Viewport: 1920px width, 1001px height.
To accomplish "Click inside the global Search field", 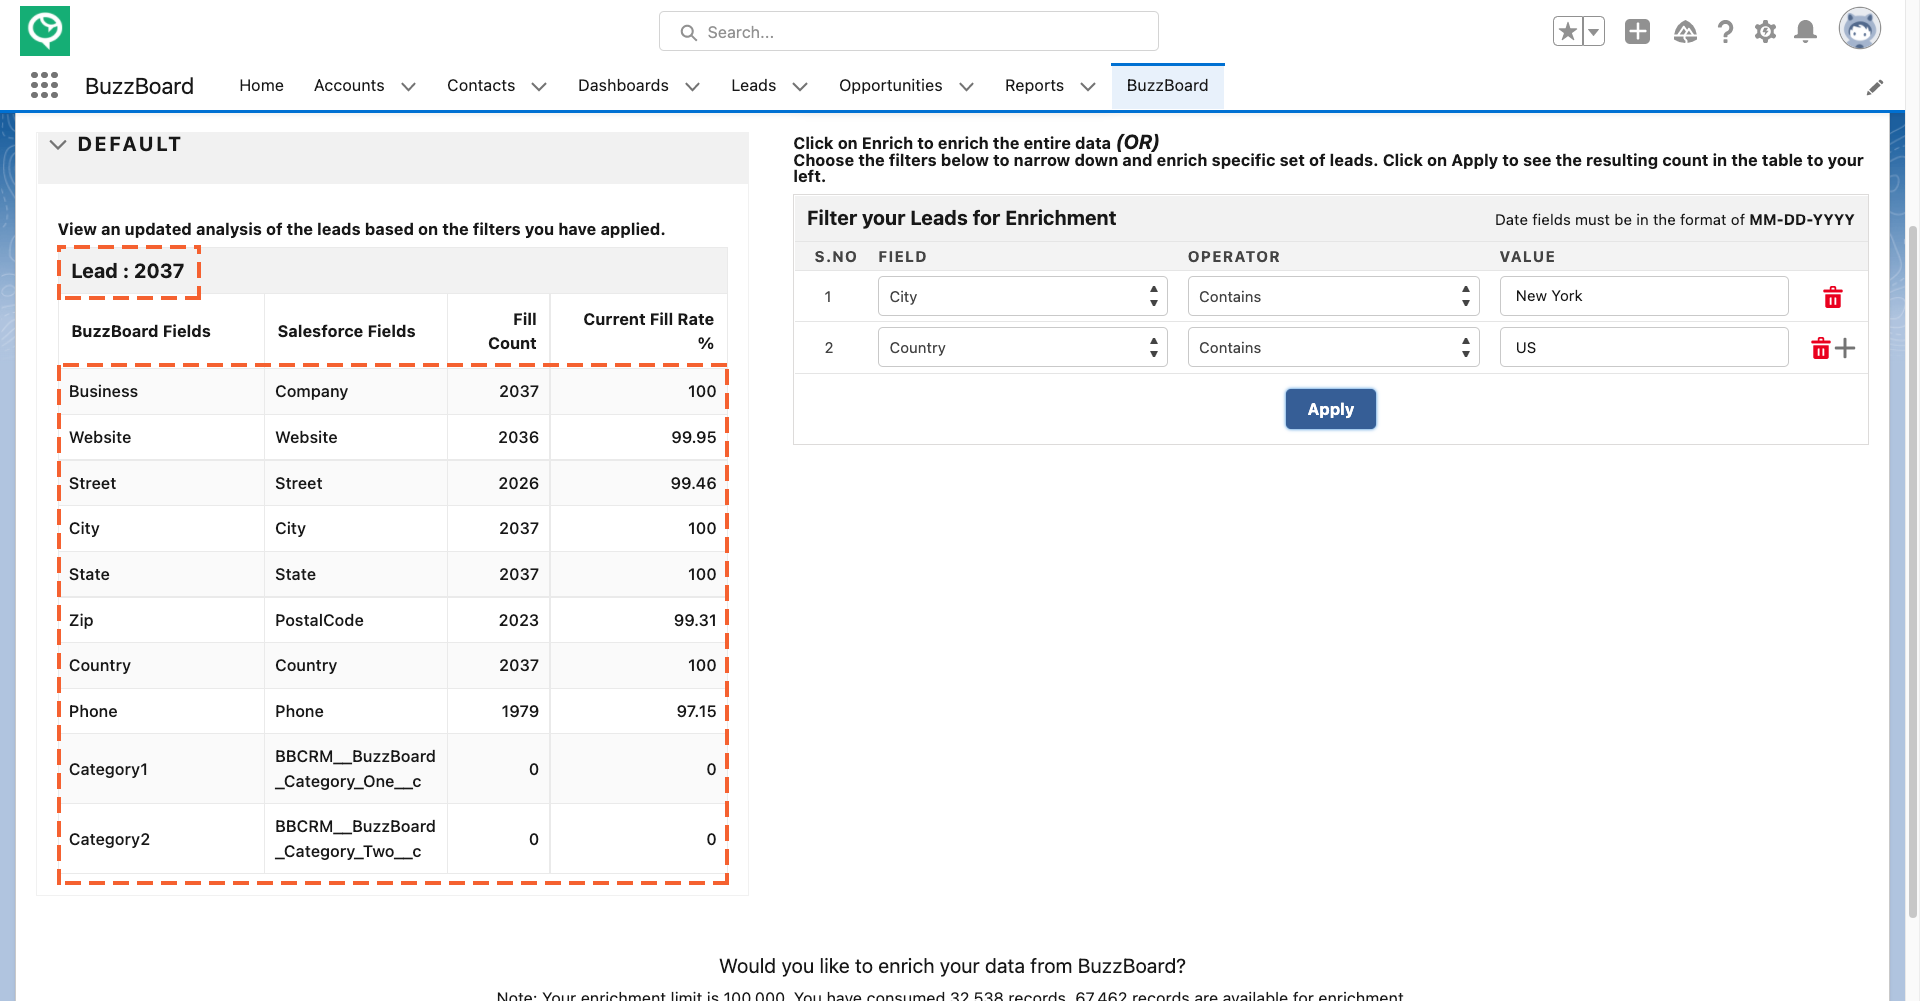I will [908, 32].
